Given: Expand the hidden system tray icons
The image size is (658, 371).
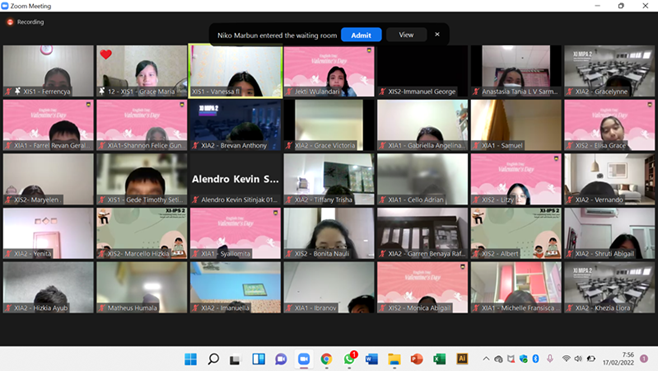Looking at the screenshot, I should (486, 359).
